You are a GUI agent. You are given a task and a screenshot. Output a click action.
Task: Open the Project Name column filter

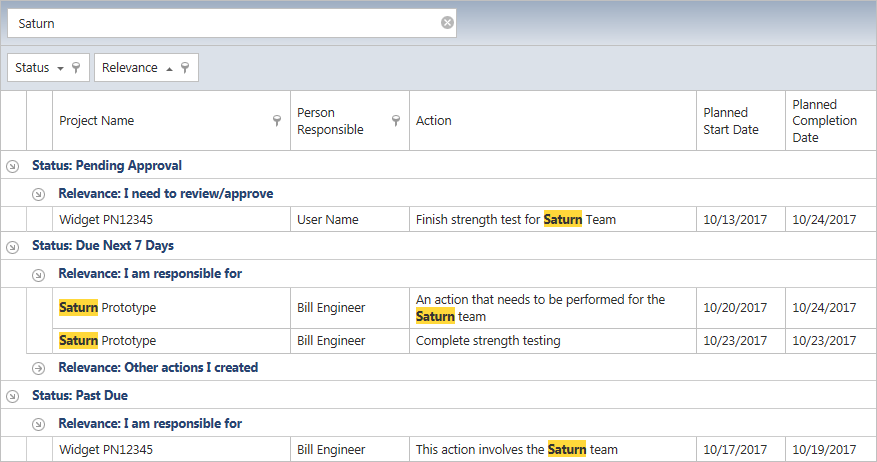[277, 121]
